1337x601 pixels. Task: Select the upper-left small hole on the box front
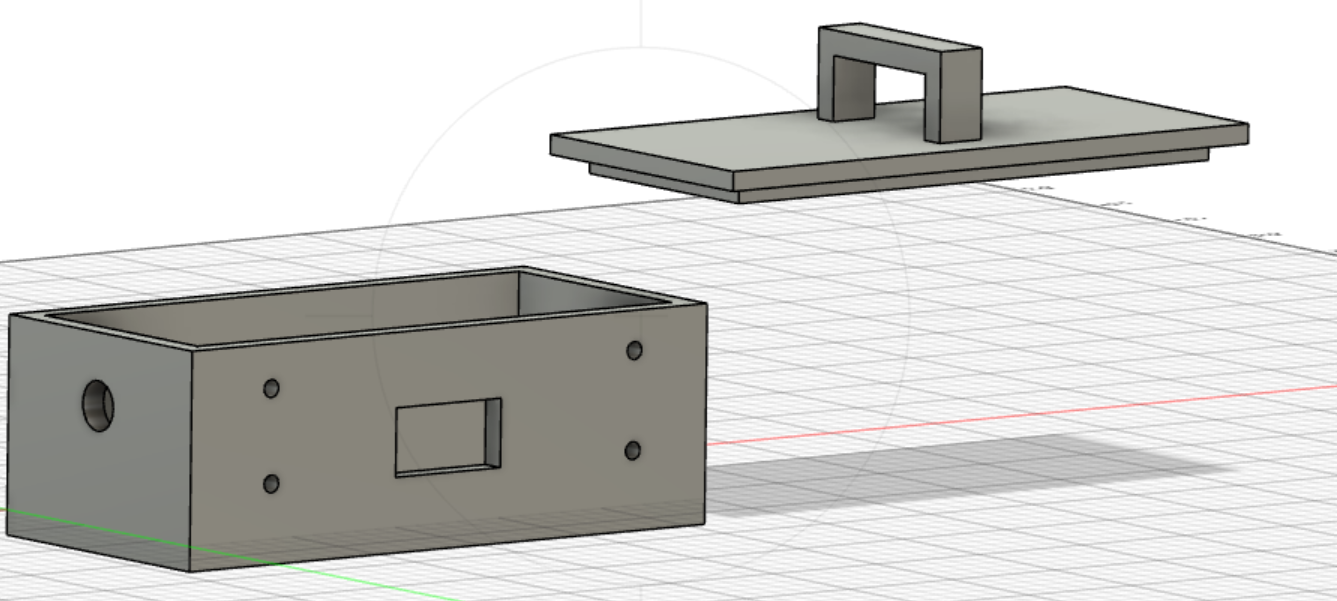271,388
